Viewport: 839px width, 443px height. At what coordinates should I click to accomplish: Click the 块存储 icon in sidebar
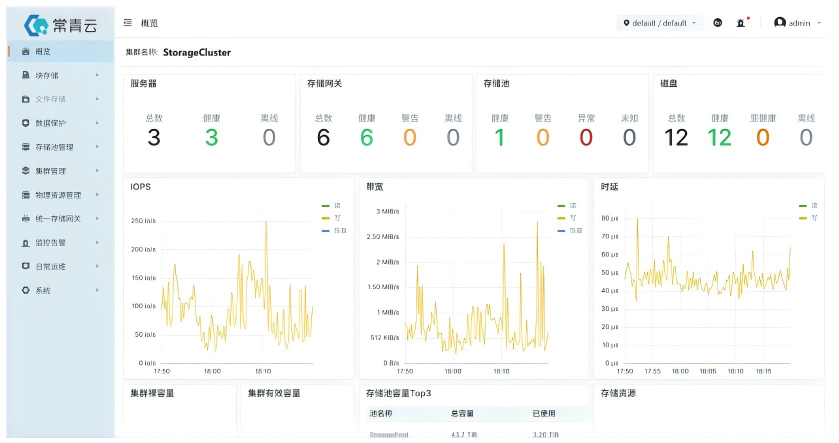26,75
